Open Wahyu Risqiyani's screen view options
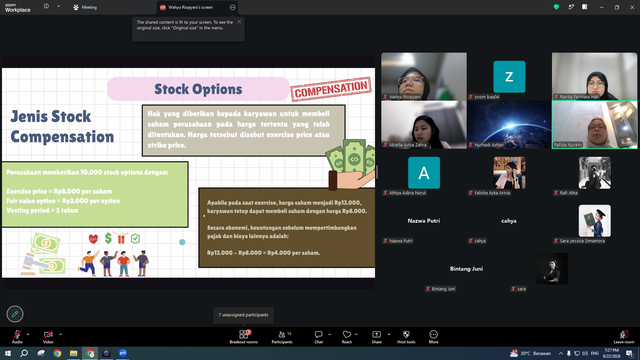The width and height of the screenshot is (640, 360). click(232, 7)
